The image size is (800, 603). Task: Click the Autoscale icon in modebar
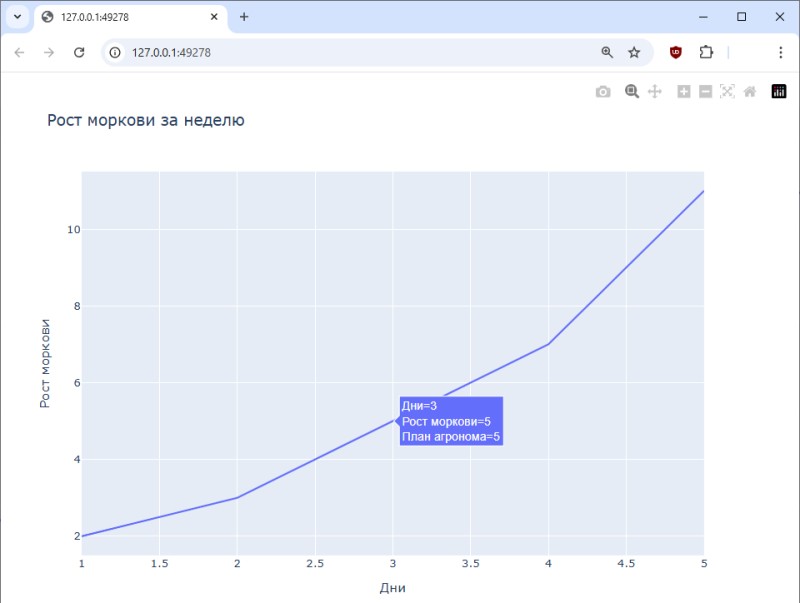click(727, 92)
